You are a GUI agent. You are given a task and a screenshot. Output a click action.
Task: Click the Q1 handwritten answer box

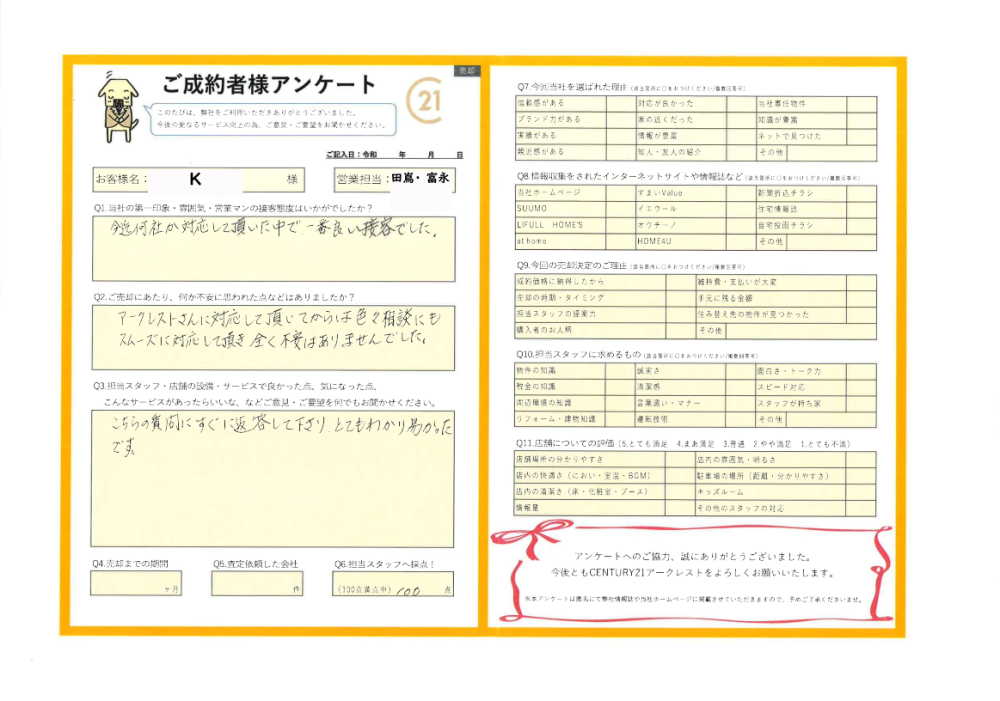coord(272,249)
